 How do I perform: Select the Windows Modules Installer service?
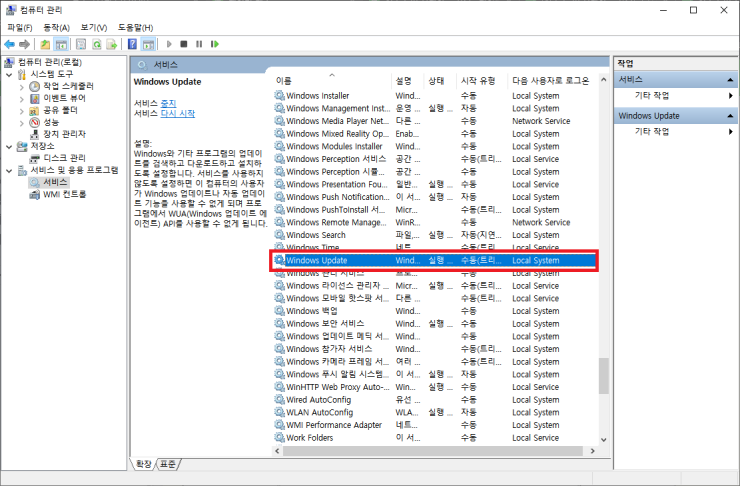coord(435,147)
